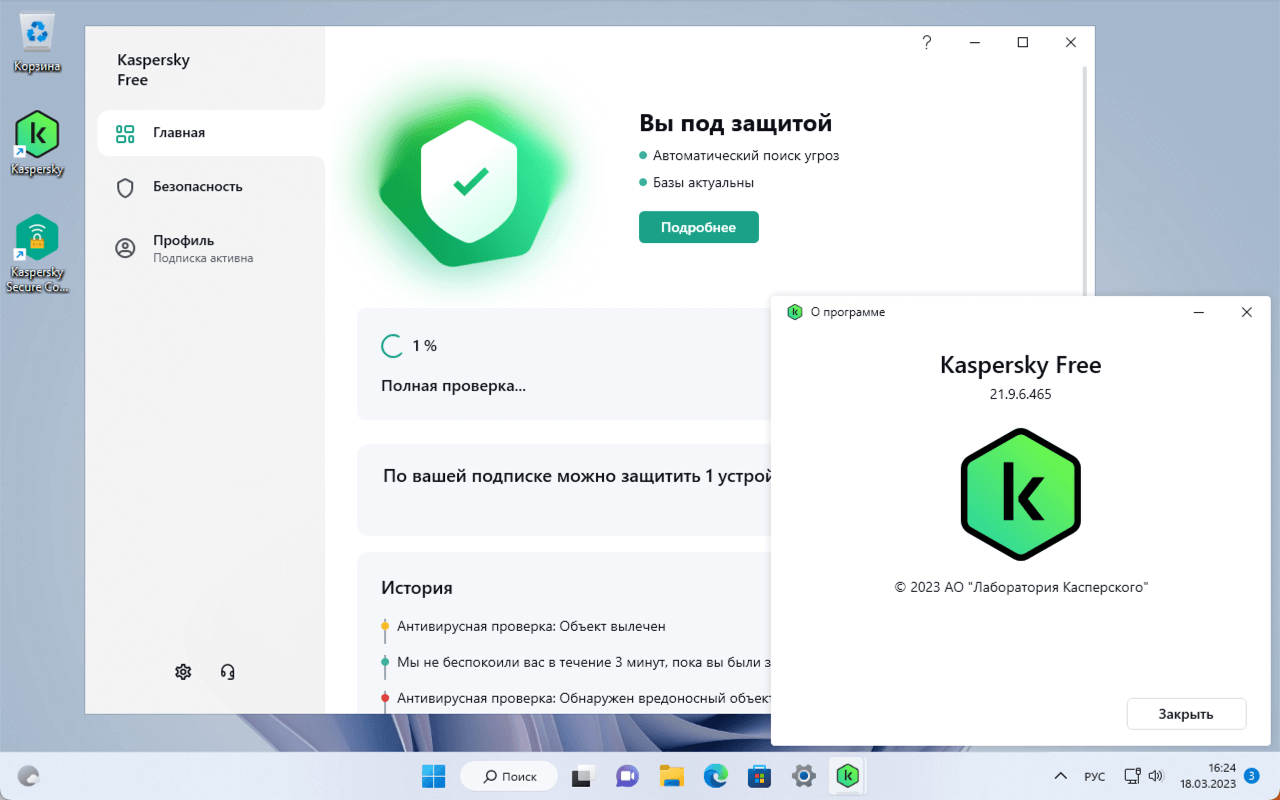Click the large Kaspersky logo in About dialog
Viewport: 1280px width, 800px height.
(x=1021, y=494)
